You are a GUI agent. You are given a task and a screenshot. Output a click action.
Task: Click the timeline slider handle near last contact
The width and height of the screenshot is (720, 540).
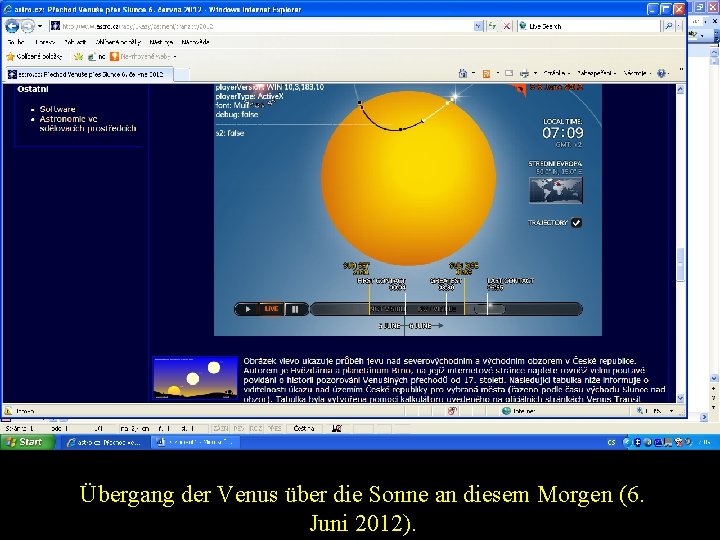point(489,309)
